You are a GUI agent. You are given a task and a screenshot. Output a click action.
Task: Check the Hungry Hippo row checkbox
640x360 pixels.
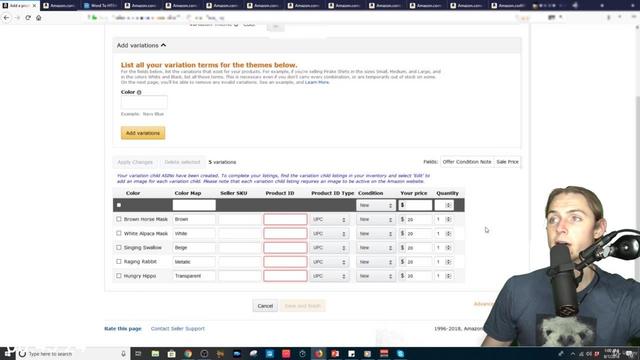[x=119, y=276]
